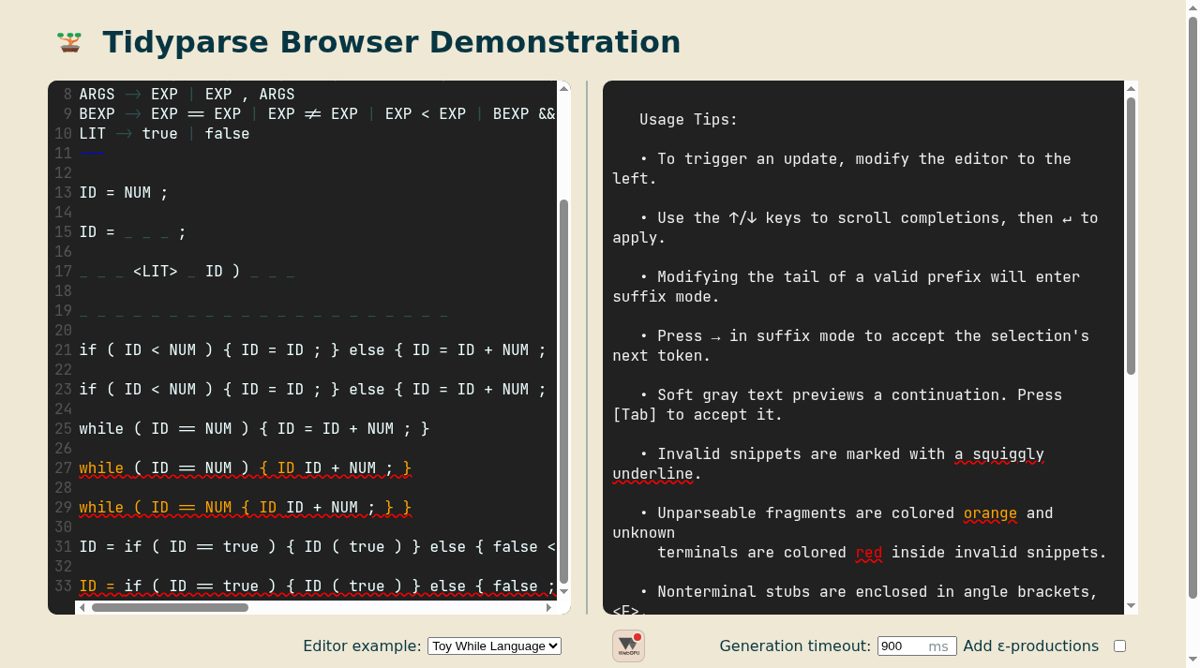Click the editor scroll-down arrow

click(564, 593)
